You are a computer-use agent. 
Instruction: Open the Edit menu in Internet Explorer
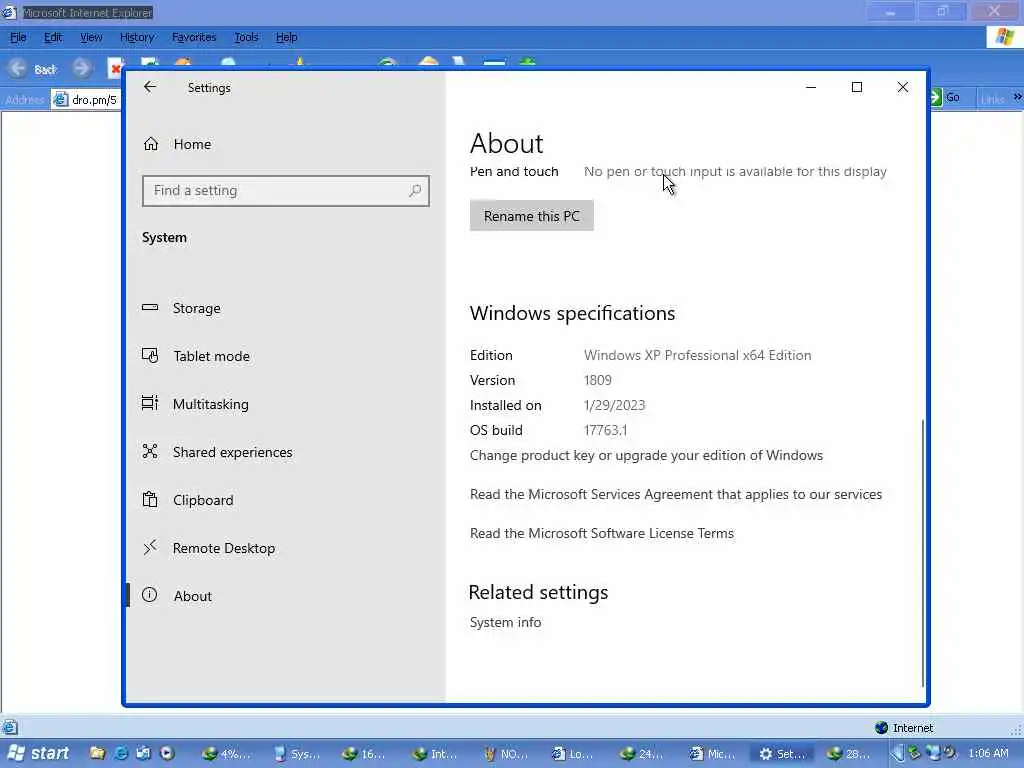[x=53, y=37]
